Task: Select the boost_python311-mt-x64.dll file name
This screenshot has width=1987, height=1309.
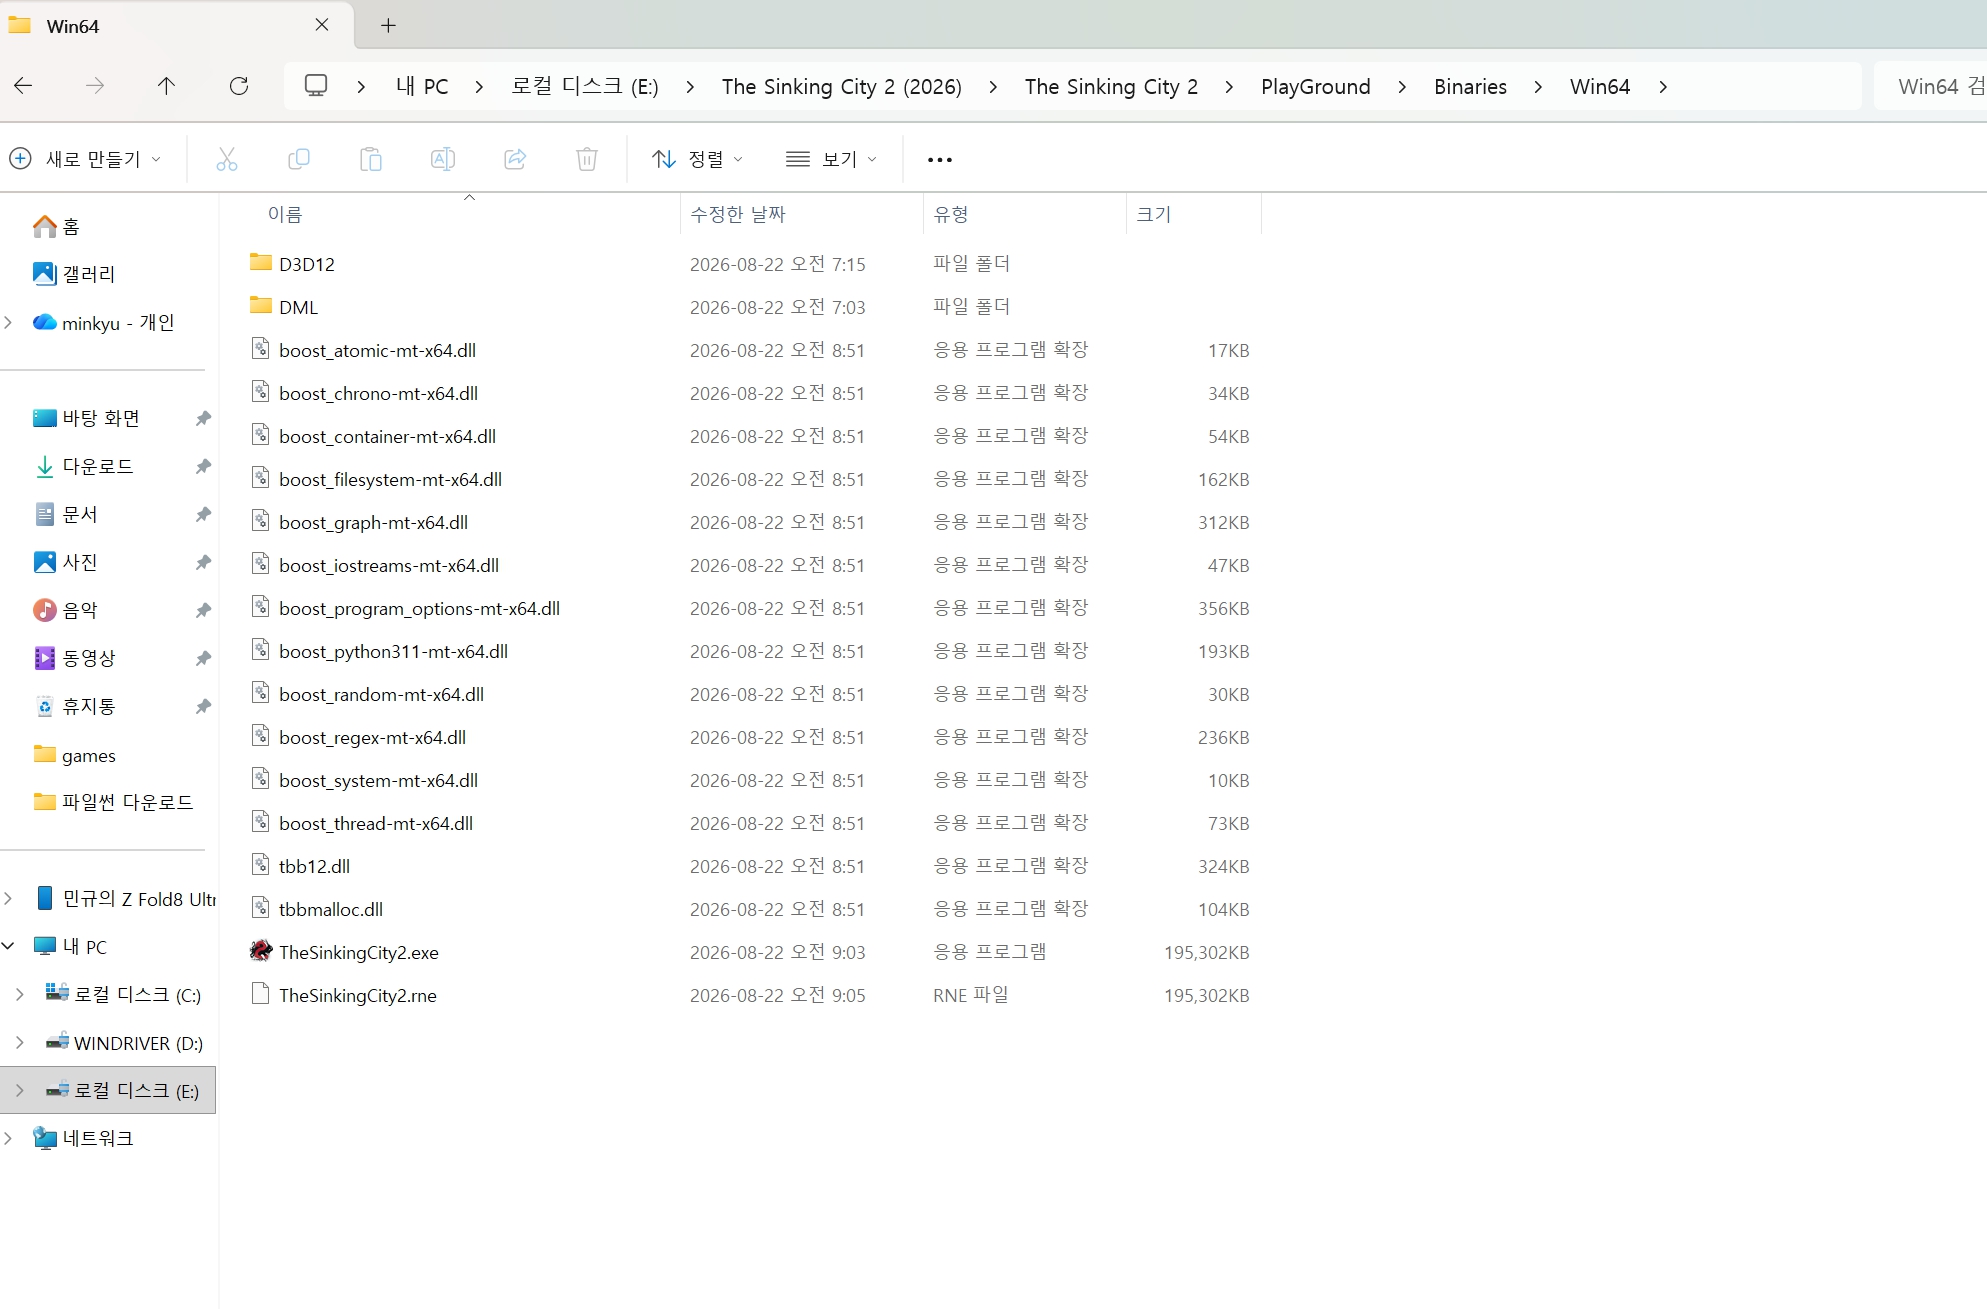Action: (393, 651)
